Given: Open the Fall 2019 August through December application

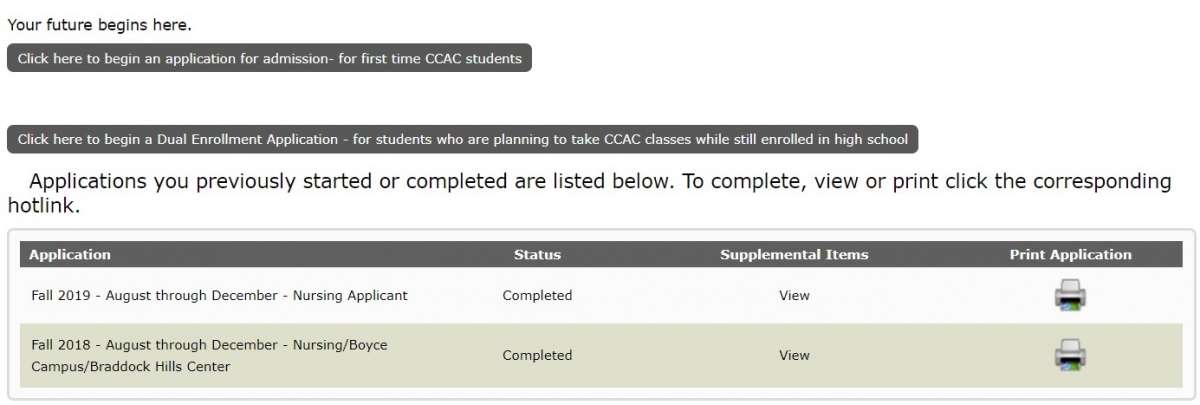Looking at the screenshot, I should coord(219,296).
